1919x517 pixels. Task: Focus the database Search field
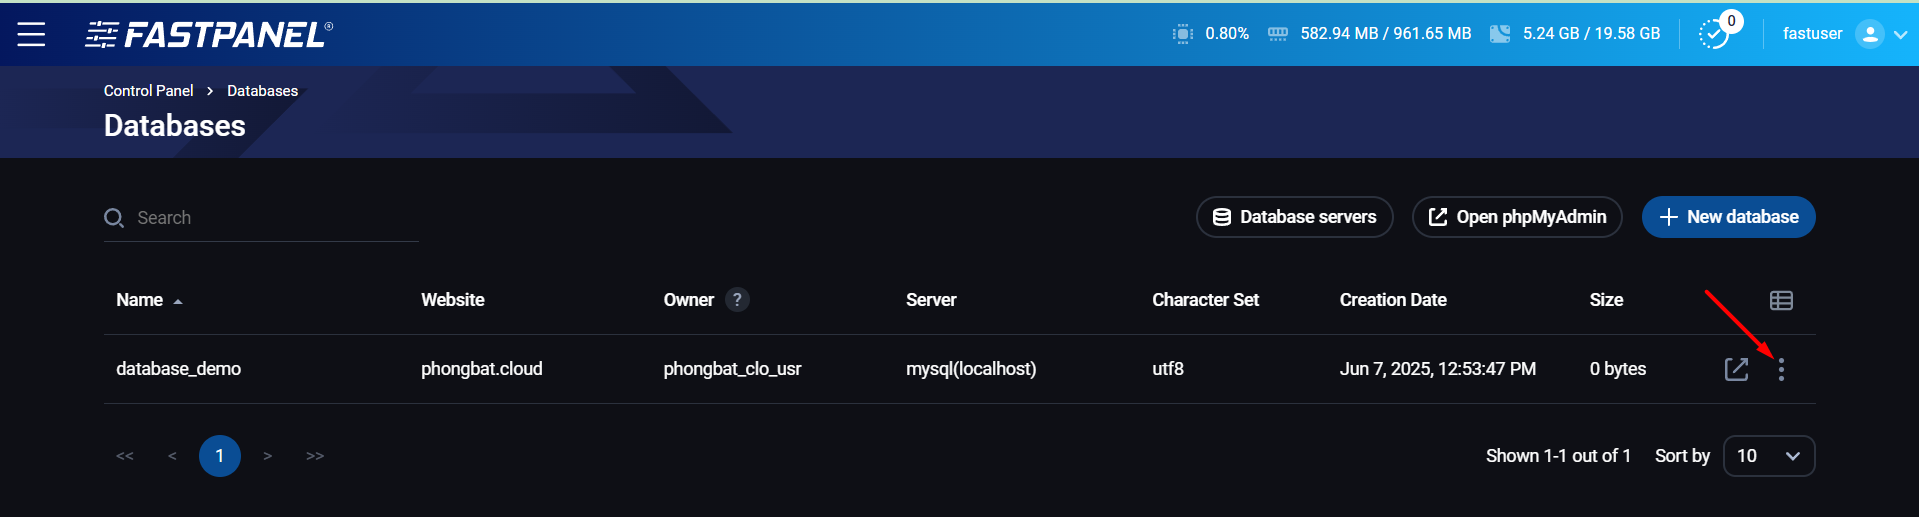click(270, 218)
